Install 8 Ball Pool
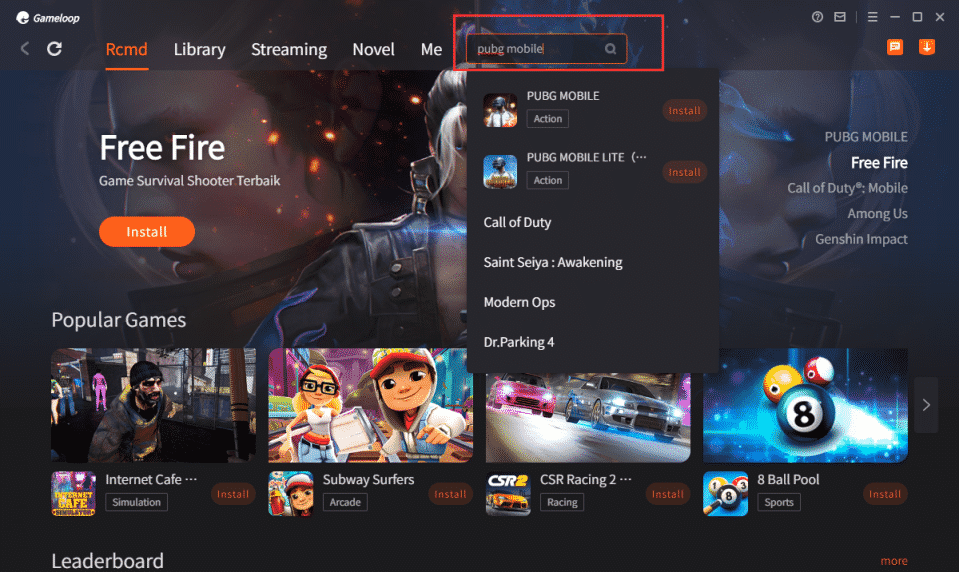The image size is (959, 572). pos(885,494)
